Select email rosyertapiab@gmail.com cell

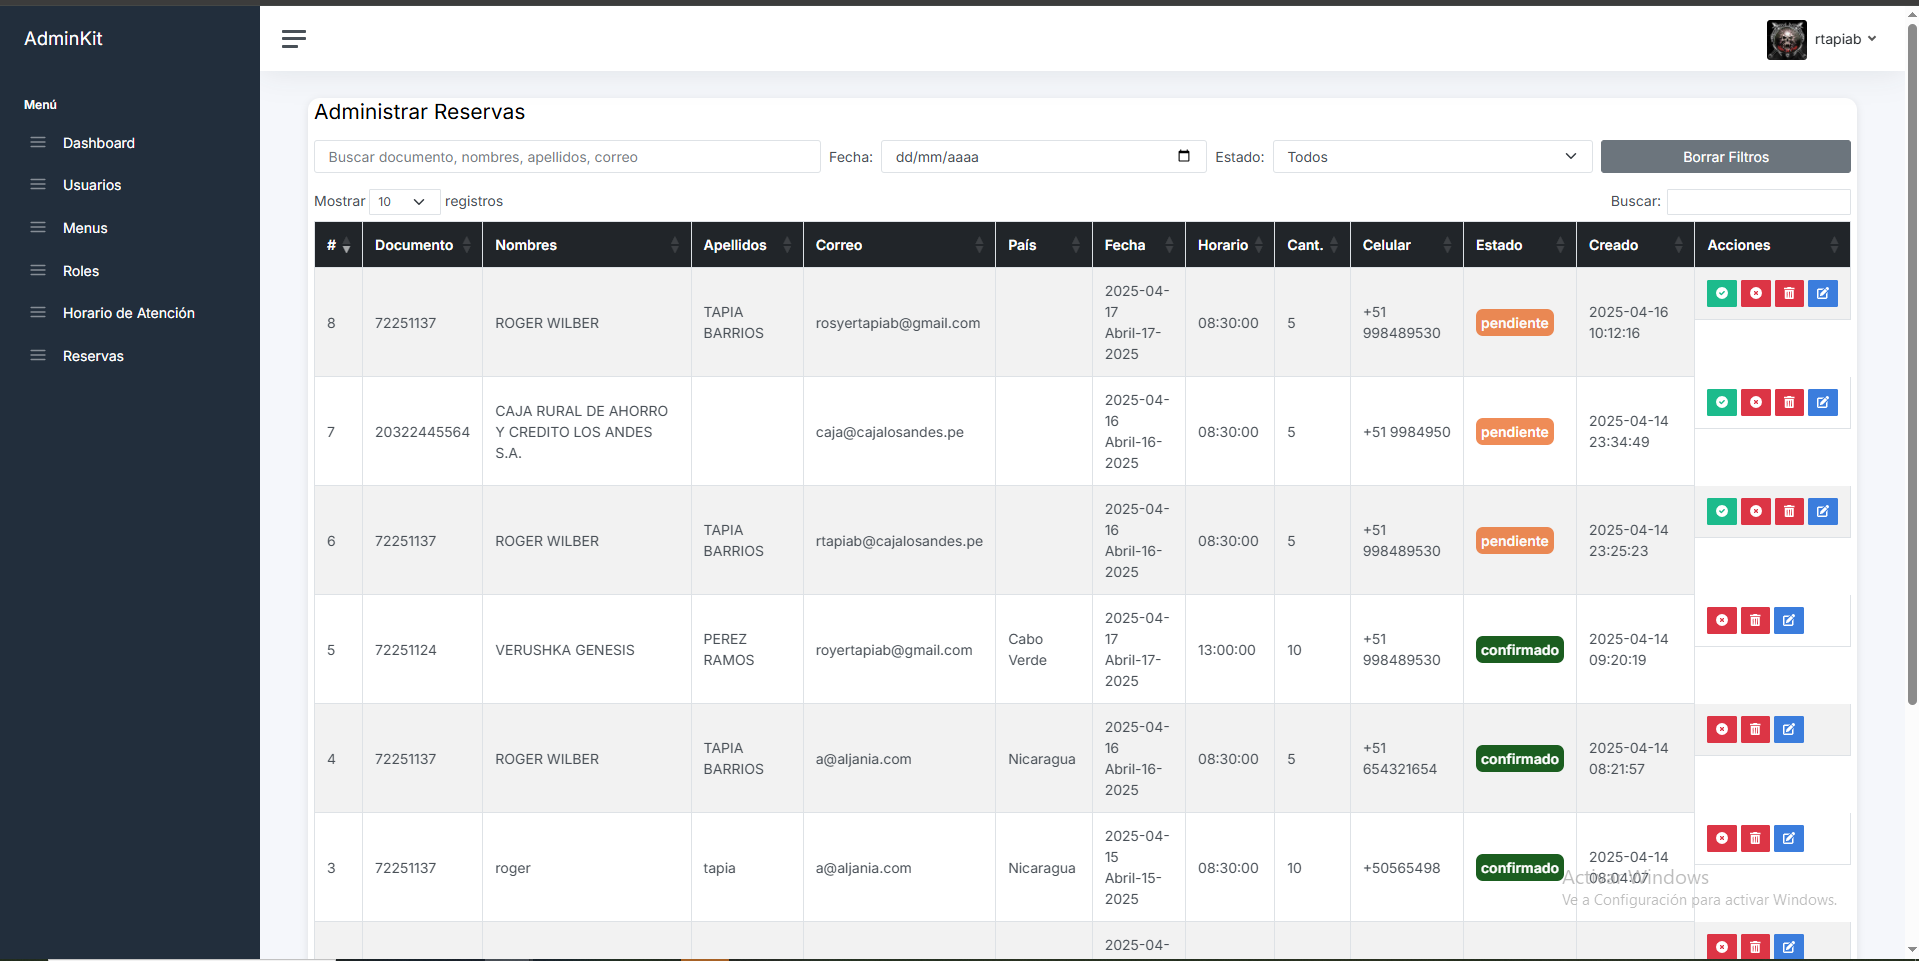[x=898, y=323]
